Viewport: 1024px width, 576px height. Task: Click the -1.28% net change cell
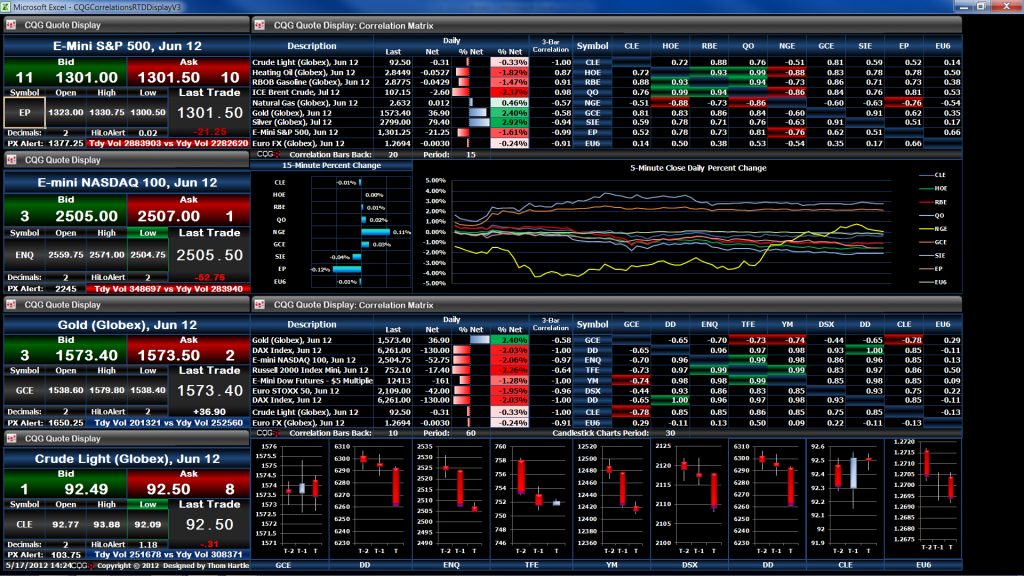[509, 380]
